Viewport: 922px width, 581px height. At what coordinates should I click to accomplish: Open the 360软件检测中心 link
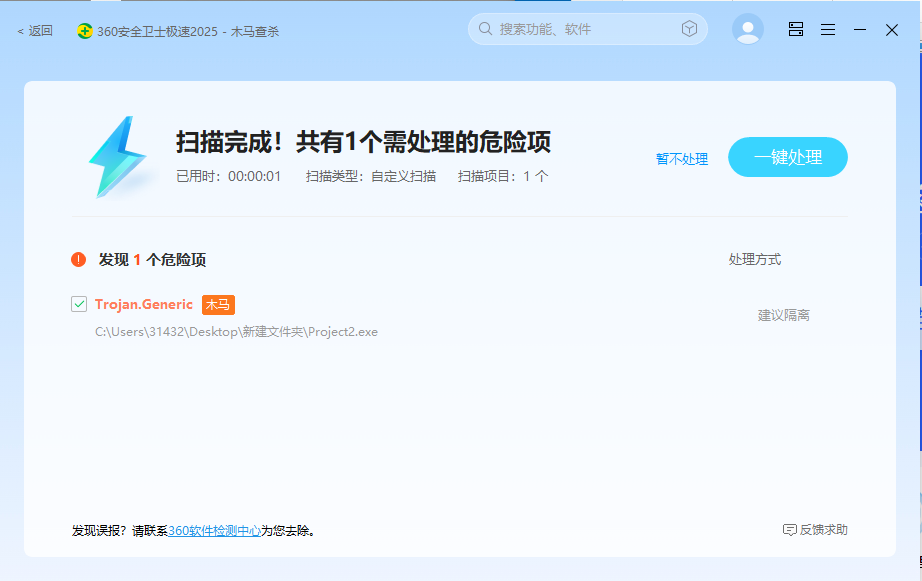point(215,531)
